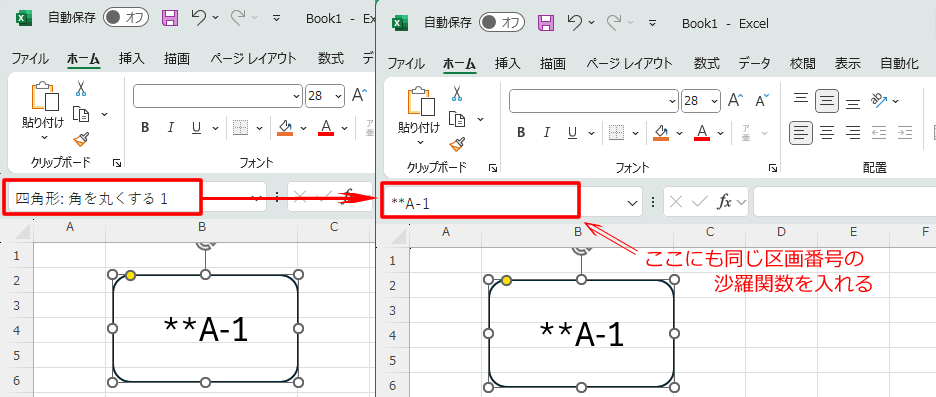Toggle Underline in the right window
This screenshot has width=936, height=397.
572,132
